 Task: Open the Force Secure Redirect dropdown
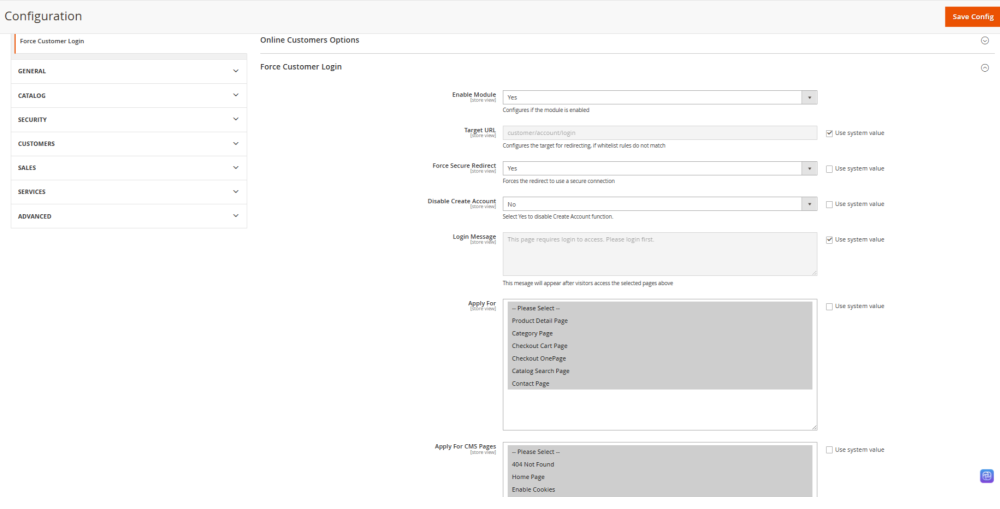[660, 168]
